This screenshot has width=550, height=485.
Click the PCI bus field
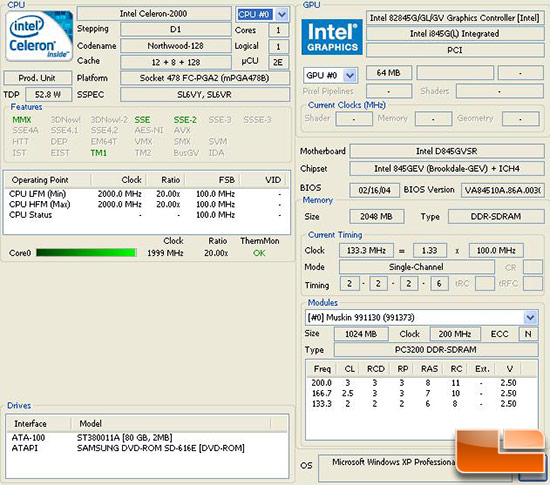click(x=455, y=50)
